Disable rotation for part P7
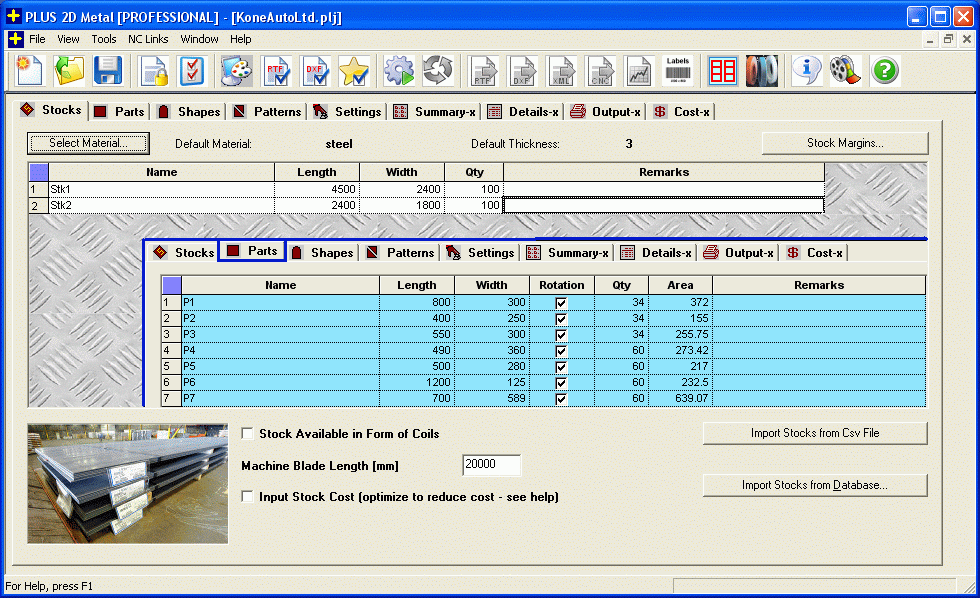Screen dimensions: 980x598 pos(561,398)
